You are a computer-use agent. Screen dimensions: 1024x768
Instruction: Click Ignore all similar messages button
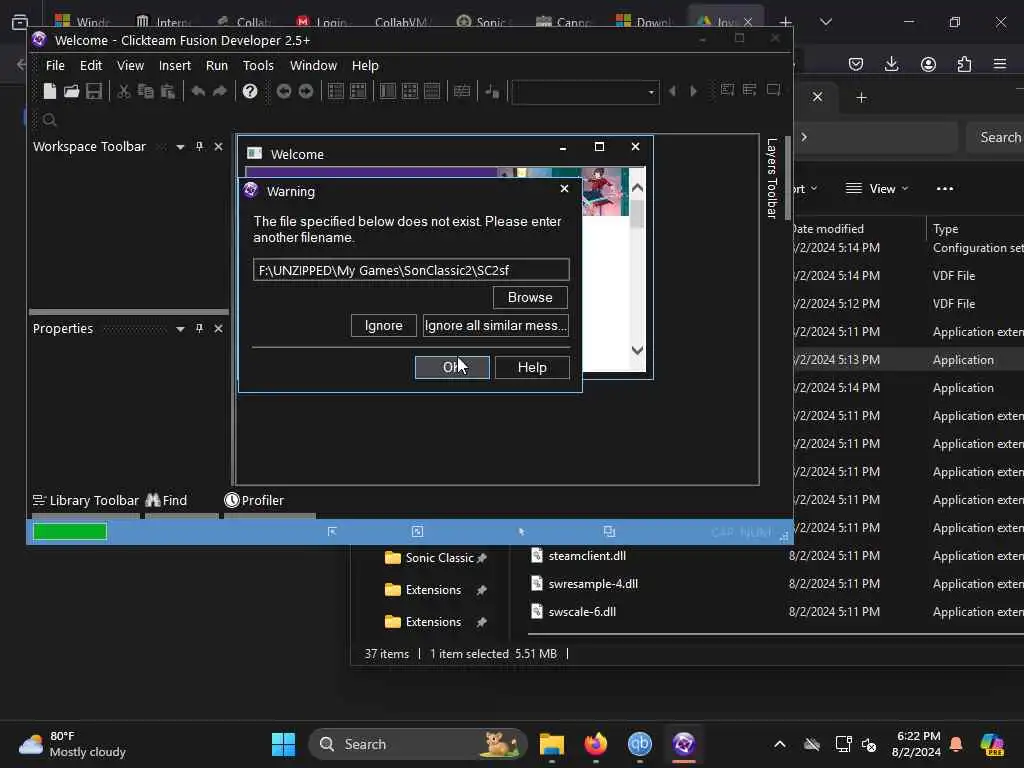(496, 325)
